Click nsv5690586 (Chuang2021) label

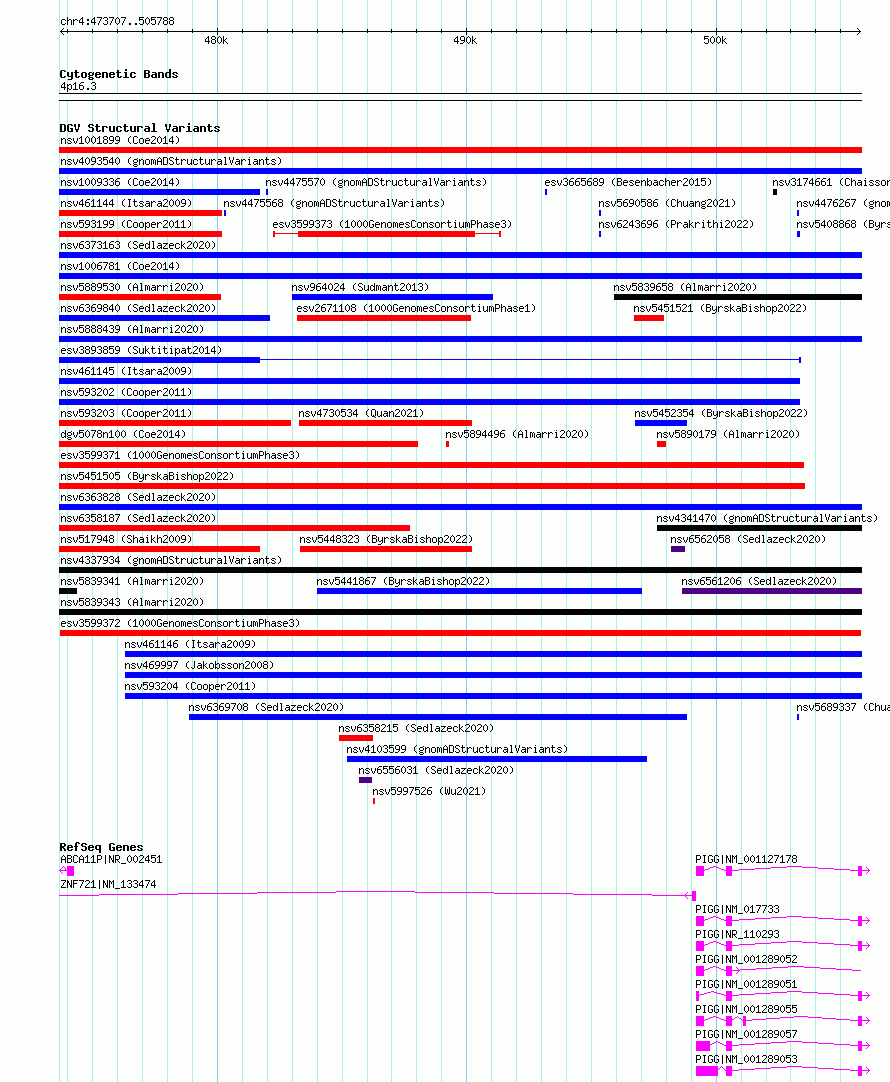tap(667, 204)
